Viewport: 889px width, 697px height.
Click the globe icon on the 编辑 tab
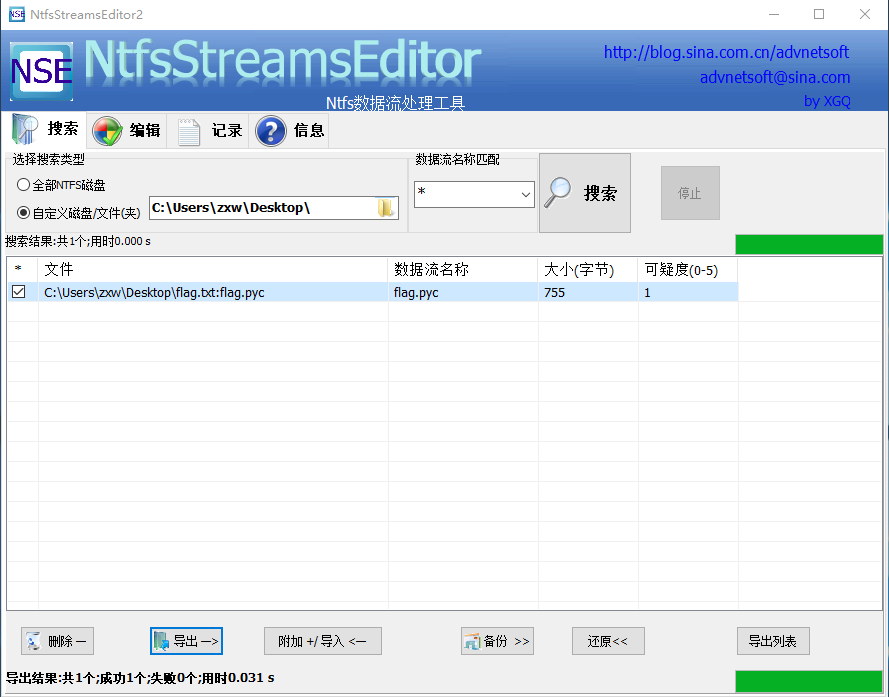(108, 130)
